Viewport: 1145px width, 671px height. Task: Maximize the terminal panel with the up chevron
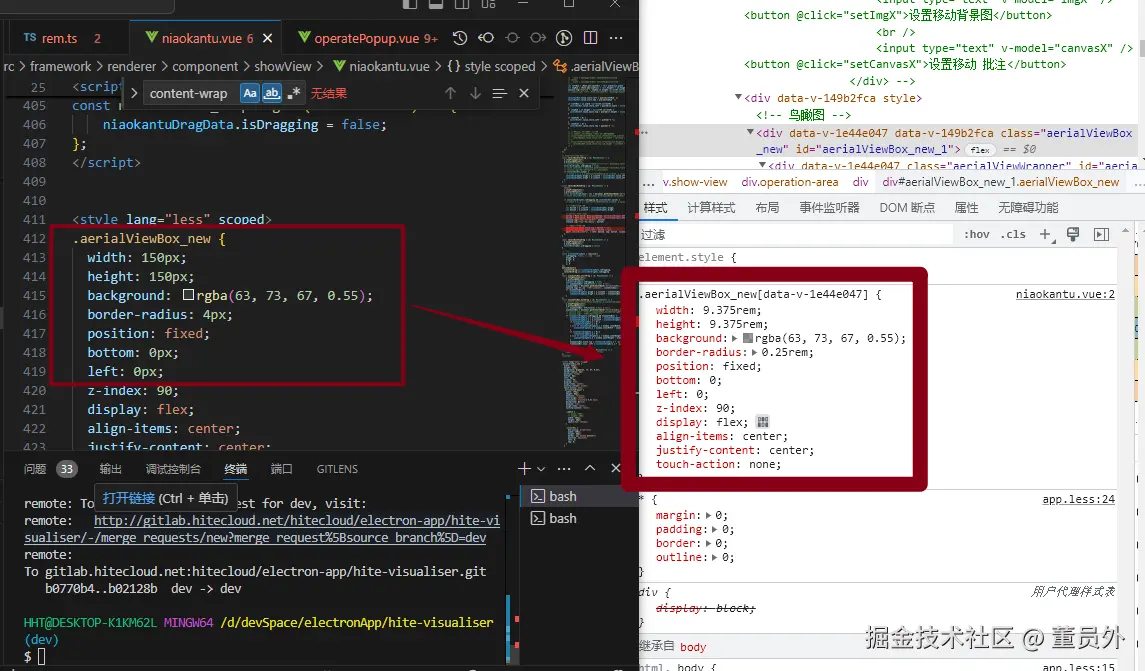[590, 468]
